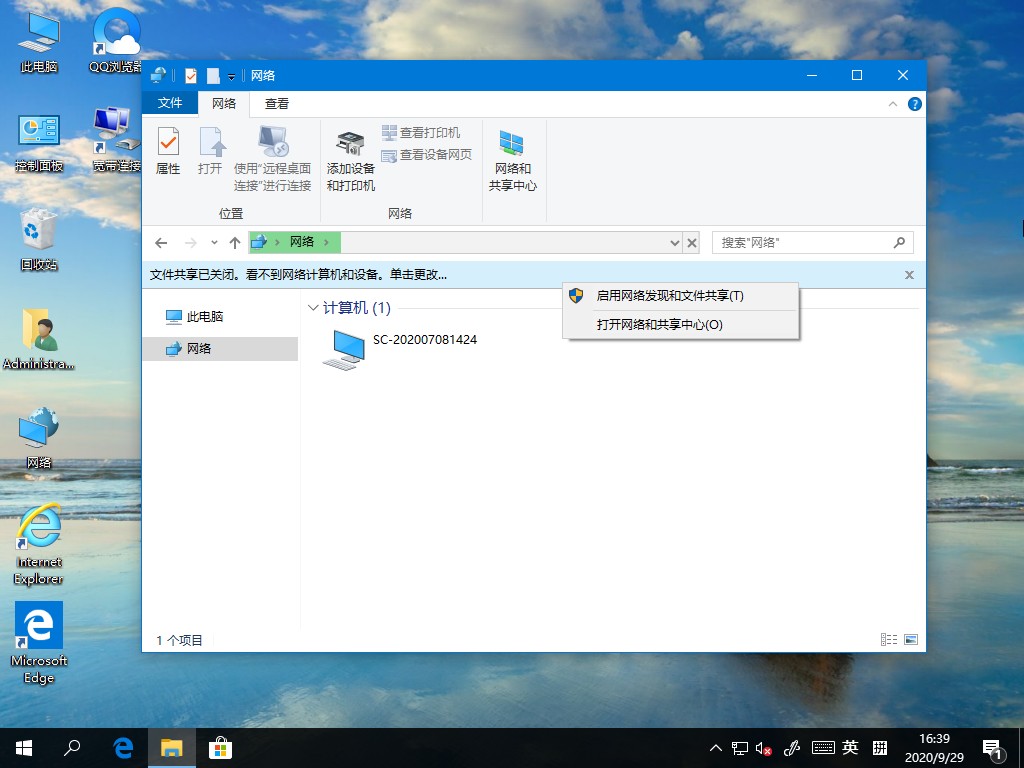
Task: Click the muted volume icon in tray
Action: tap(762, 747)
